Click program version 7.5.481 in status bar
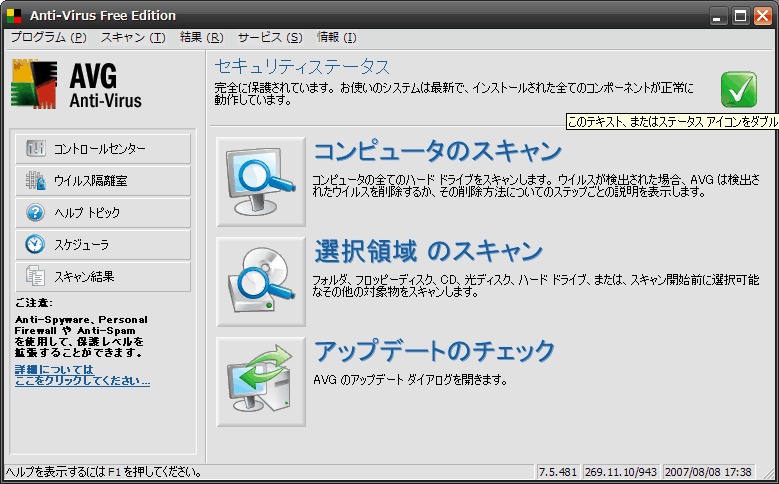Image resolution: width=779 pixels, height=484 pixels. coord(558,472)
